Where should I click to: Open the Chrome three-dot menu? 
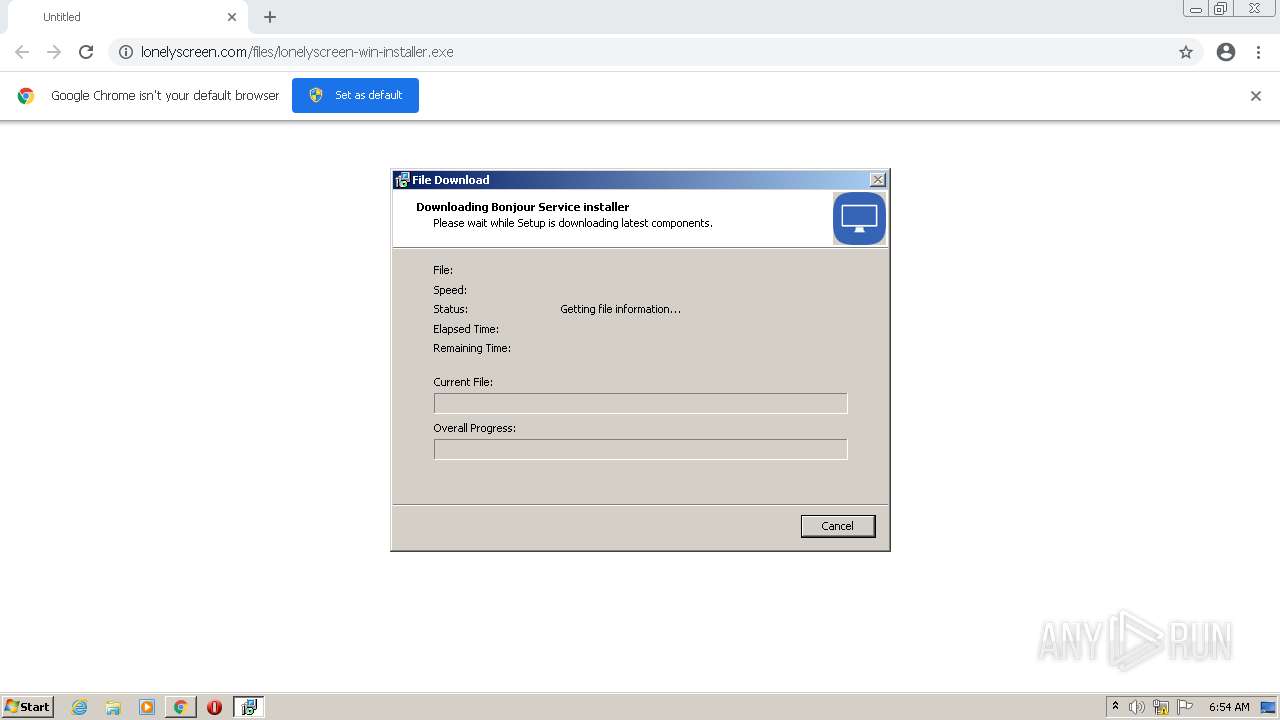1259,52
